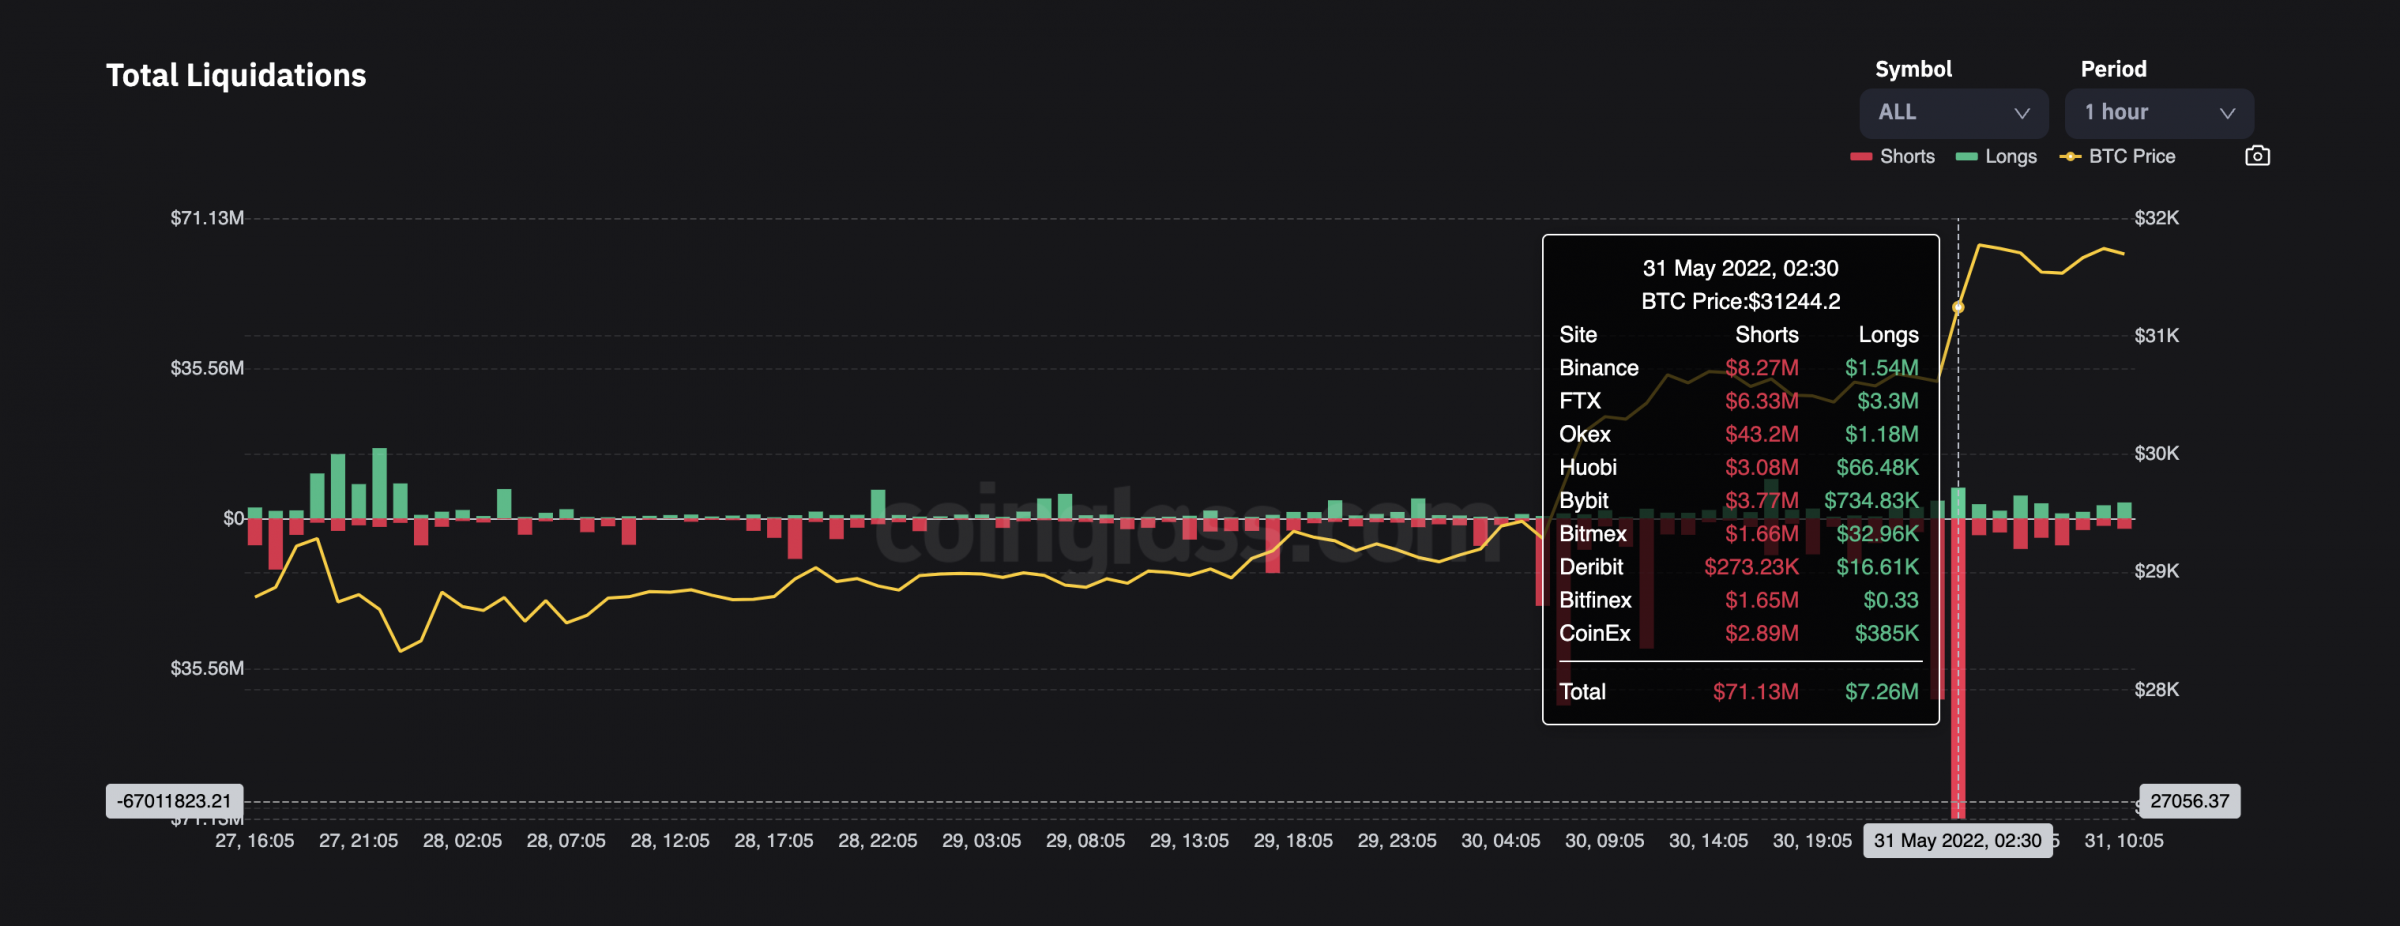This screenshot has width=2400, height=926.
Task: Click the 27, 16:05 time axis label
Action: pyautogui.click(x=255, y=841)
